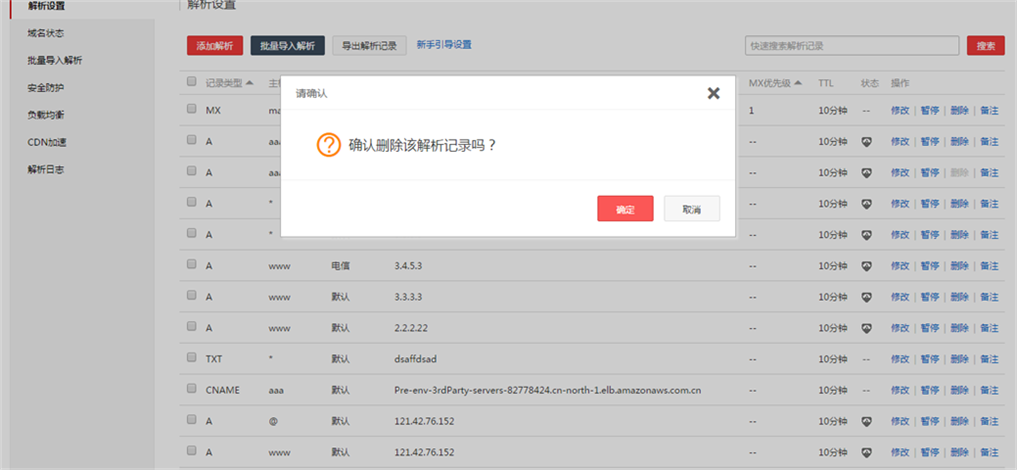Focus the 快速搜索解析记录 search field
This screenshot has width=1017, height=470.
tap(850, 46)
